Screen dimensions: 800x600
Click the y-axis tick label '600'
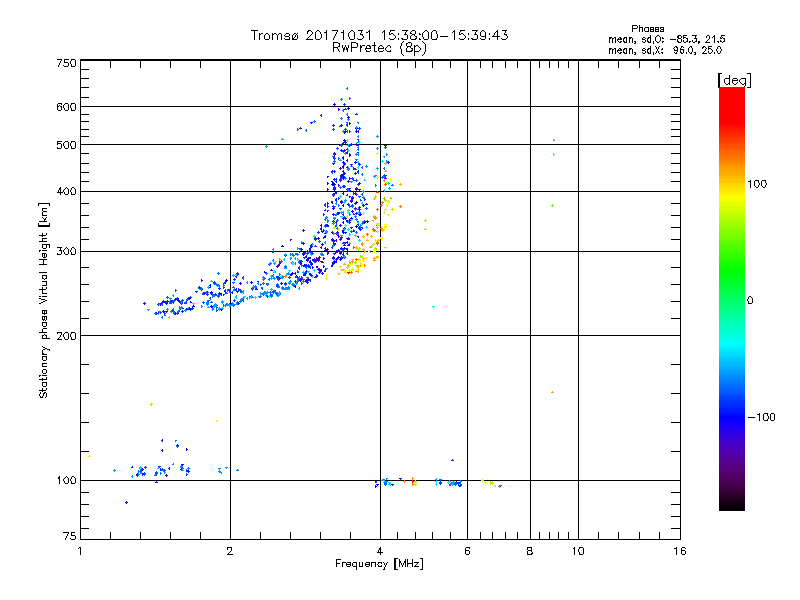pyautogui.click(x=66, y=107)
